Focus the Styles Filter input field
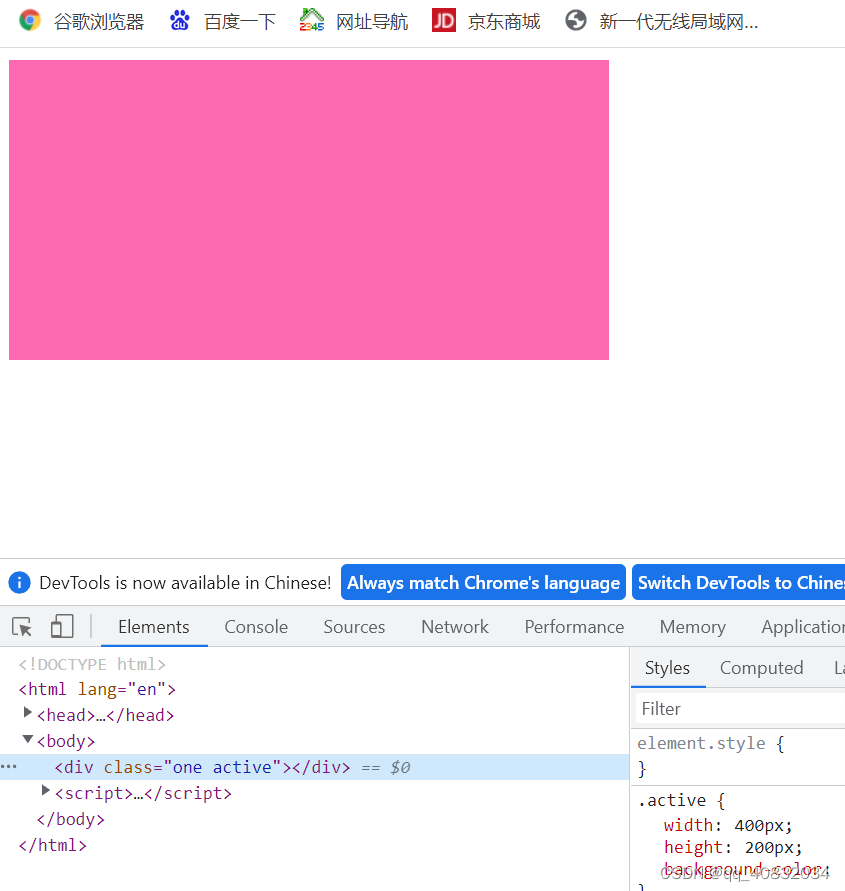This screenshot has width=845, height=891. click(740, 709)
